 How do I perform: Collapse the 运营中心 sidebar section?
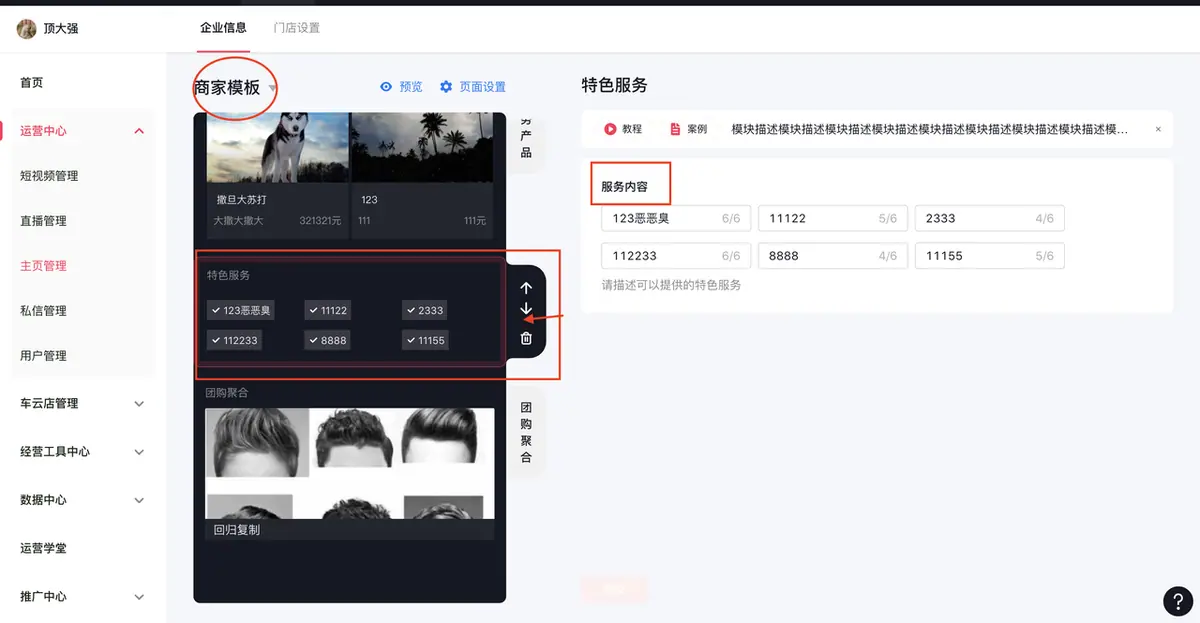[x=139, y=131]
